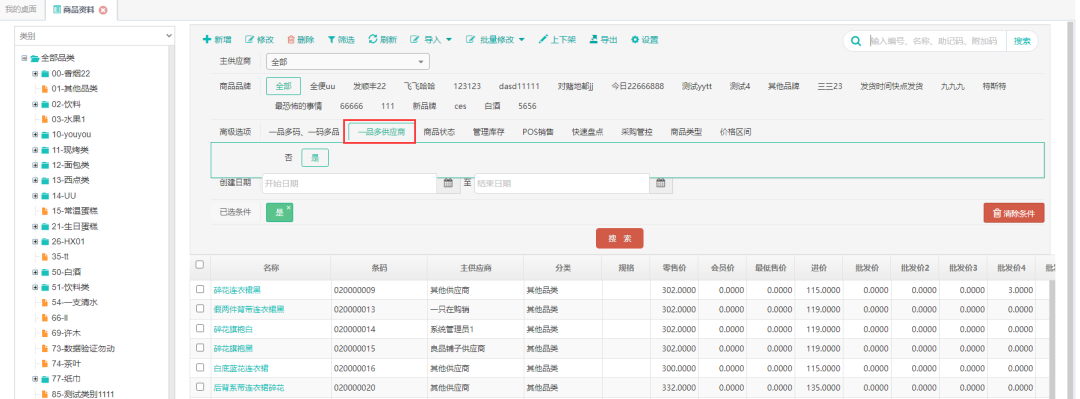Click the 刷新 refresh icon

[373, 40]
